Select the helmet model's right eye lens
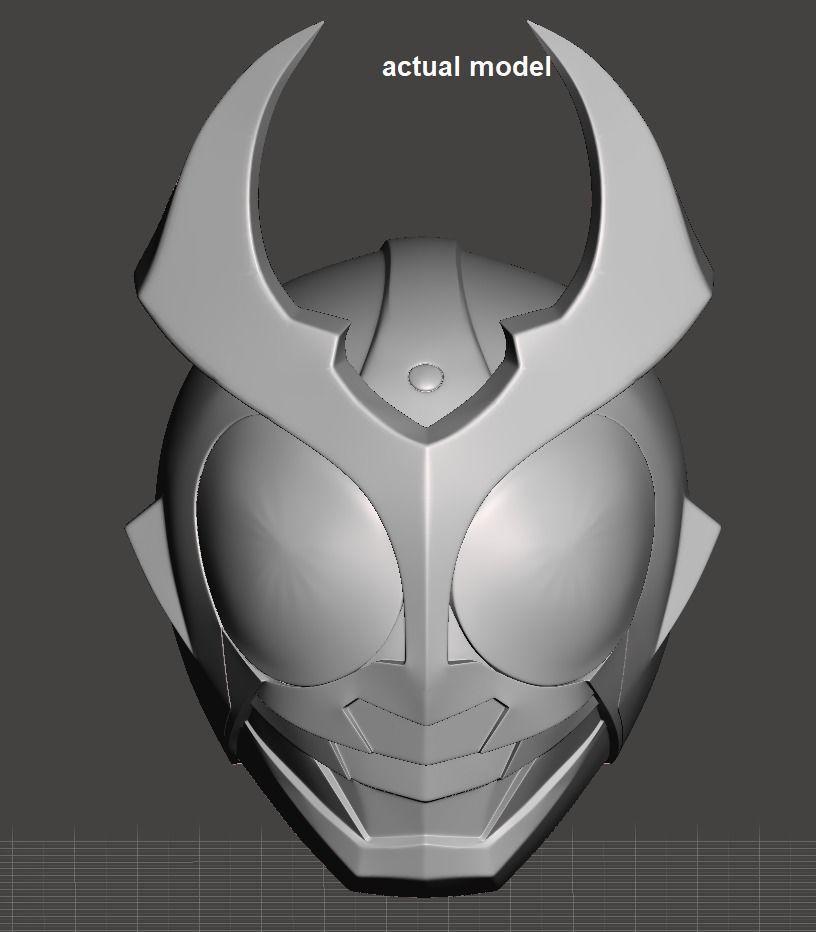The image size is (816, 932). pos(556,550)
